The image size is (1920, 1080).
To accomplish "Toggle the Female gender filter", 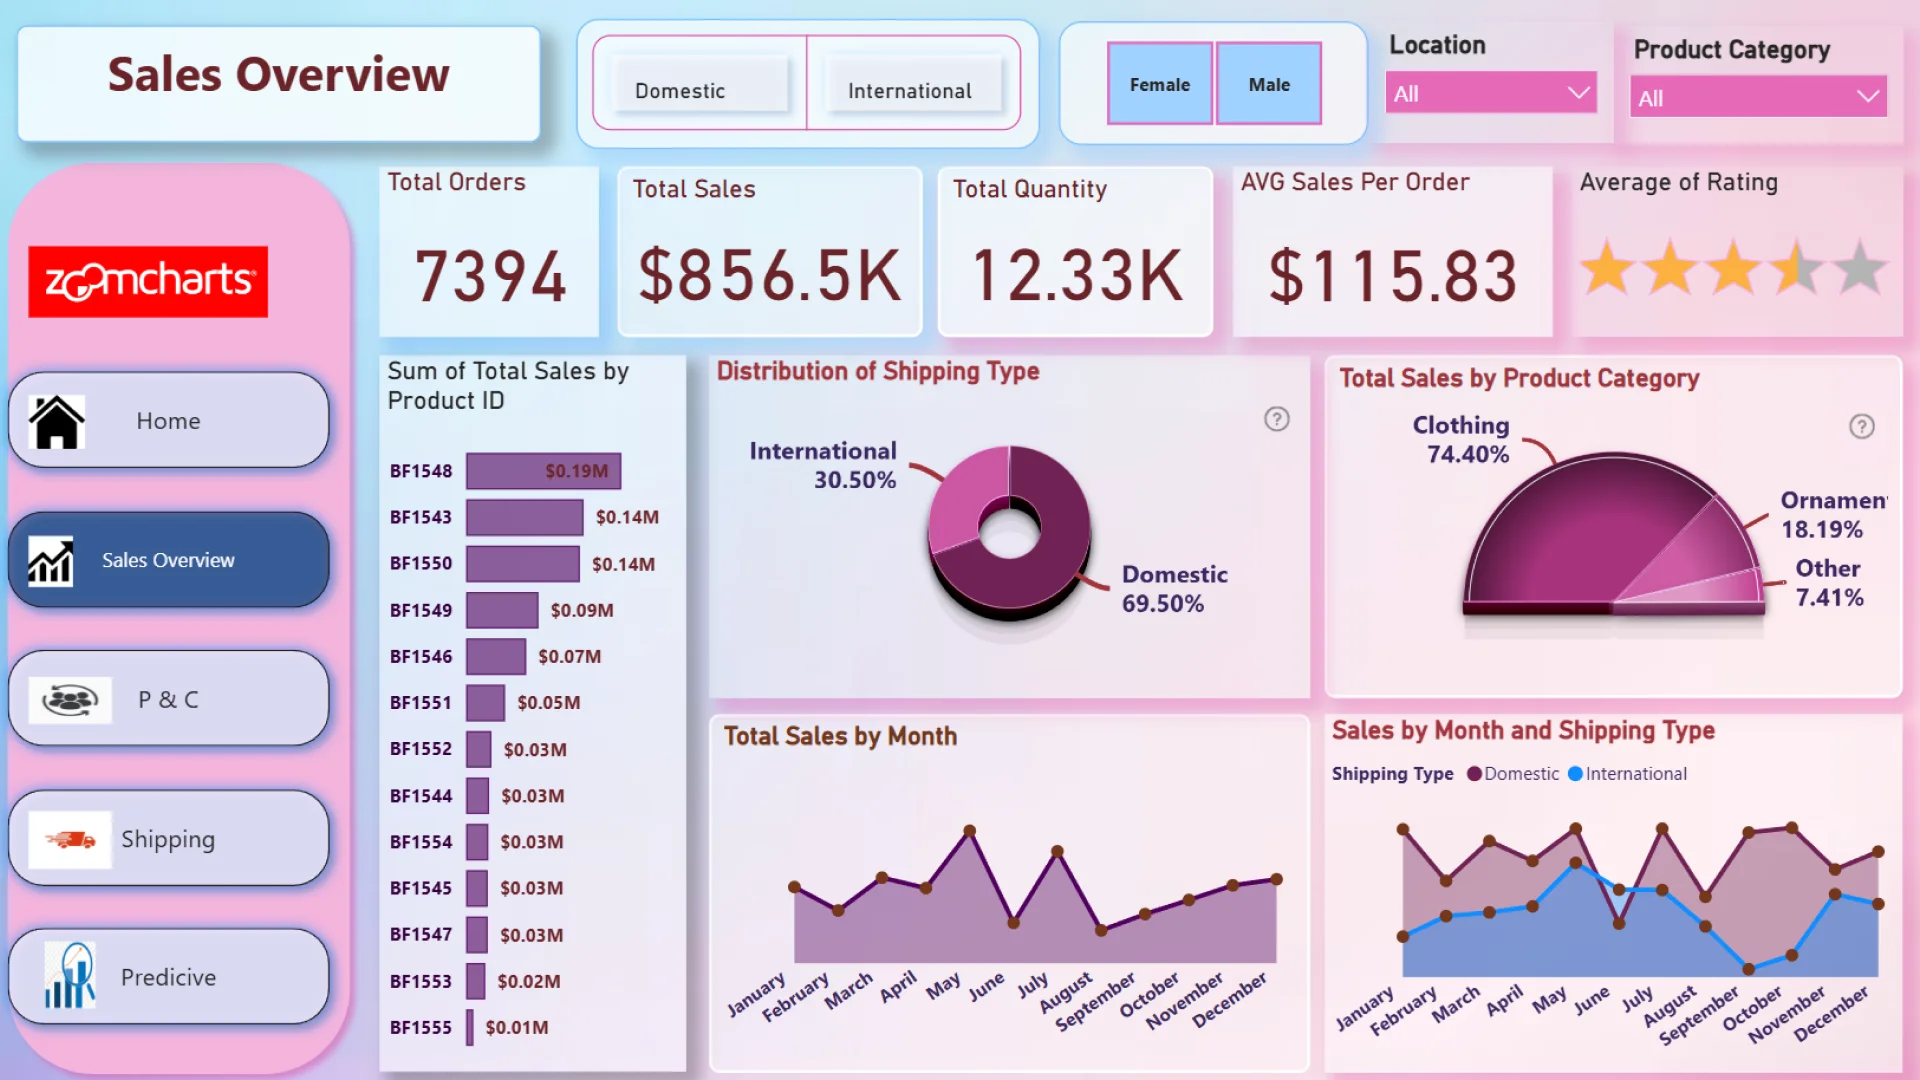I will pyautogui.click(x=1160, y=84).
